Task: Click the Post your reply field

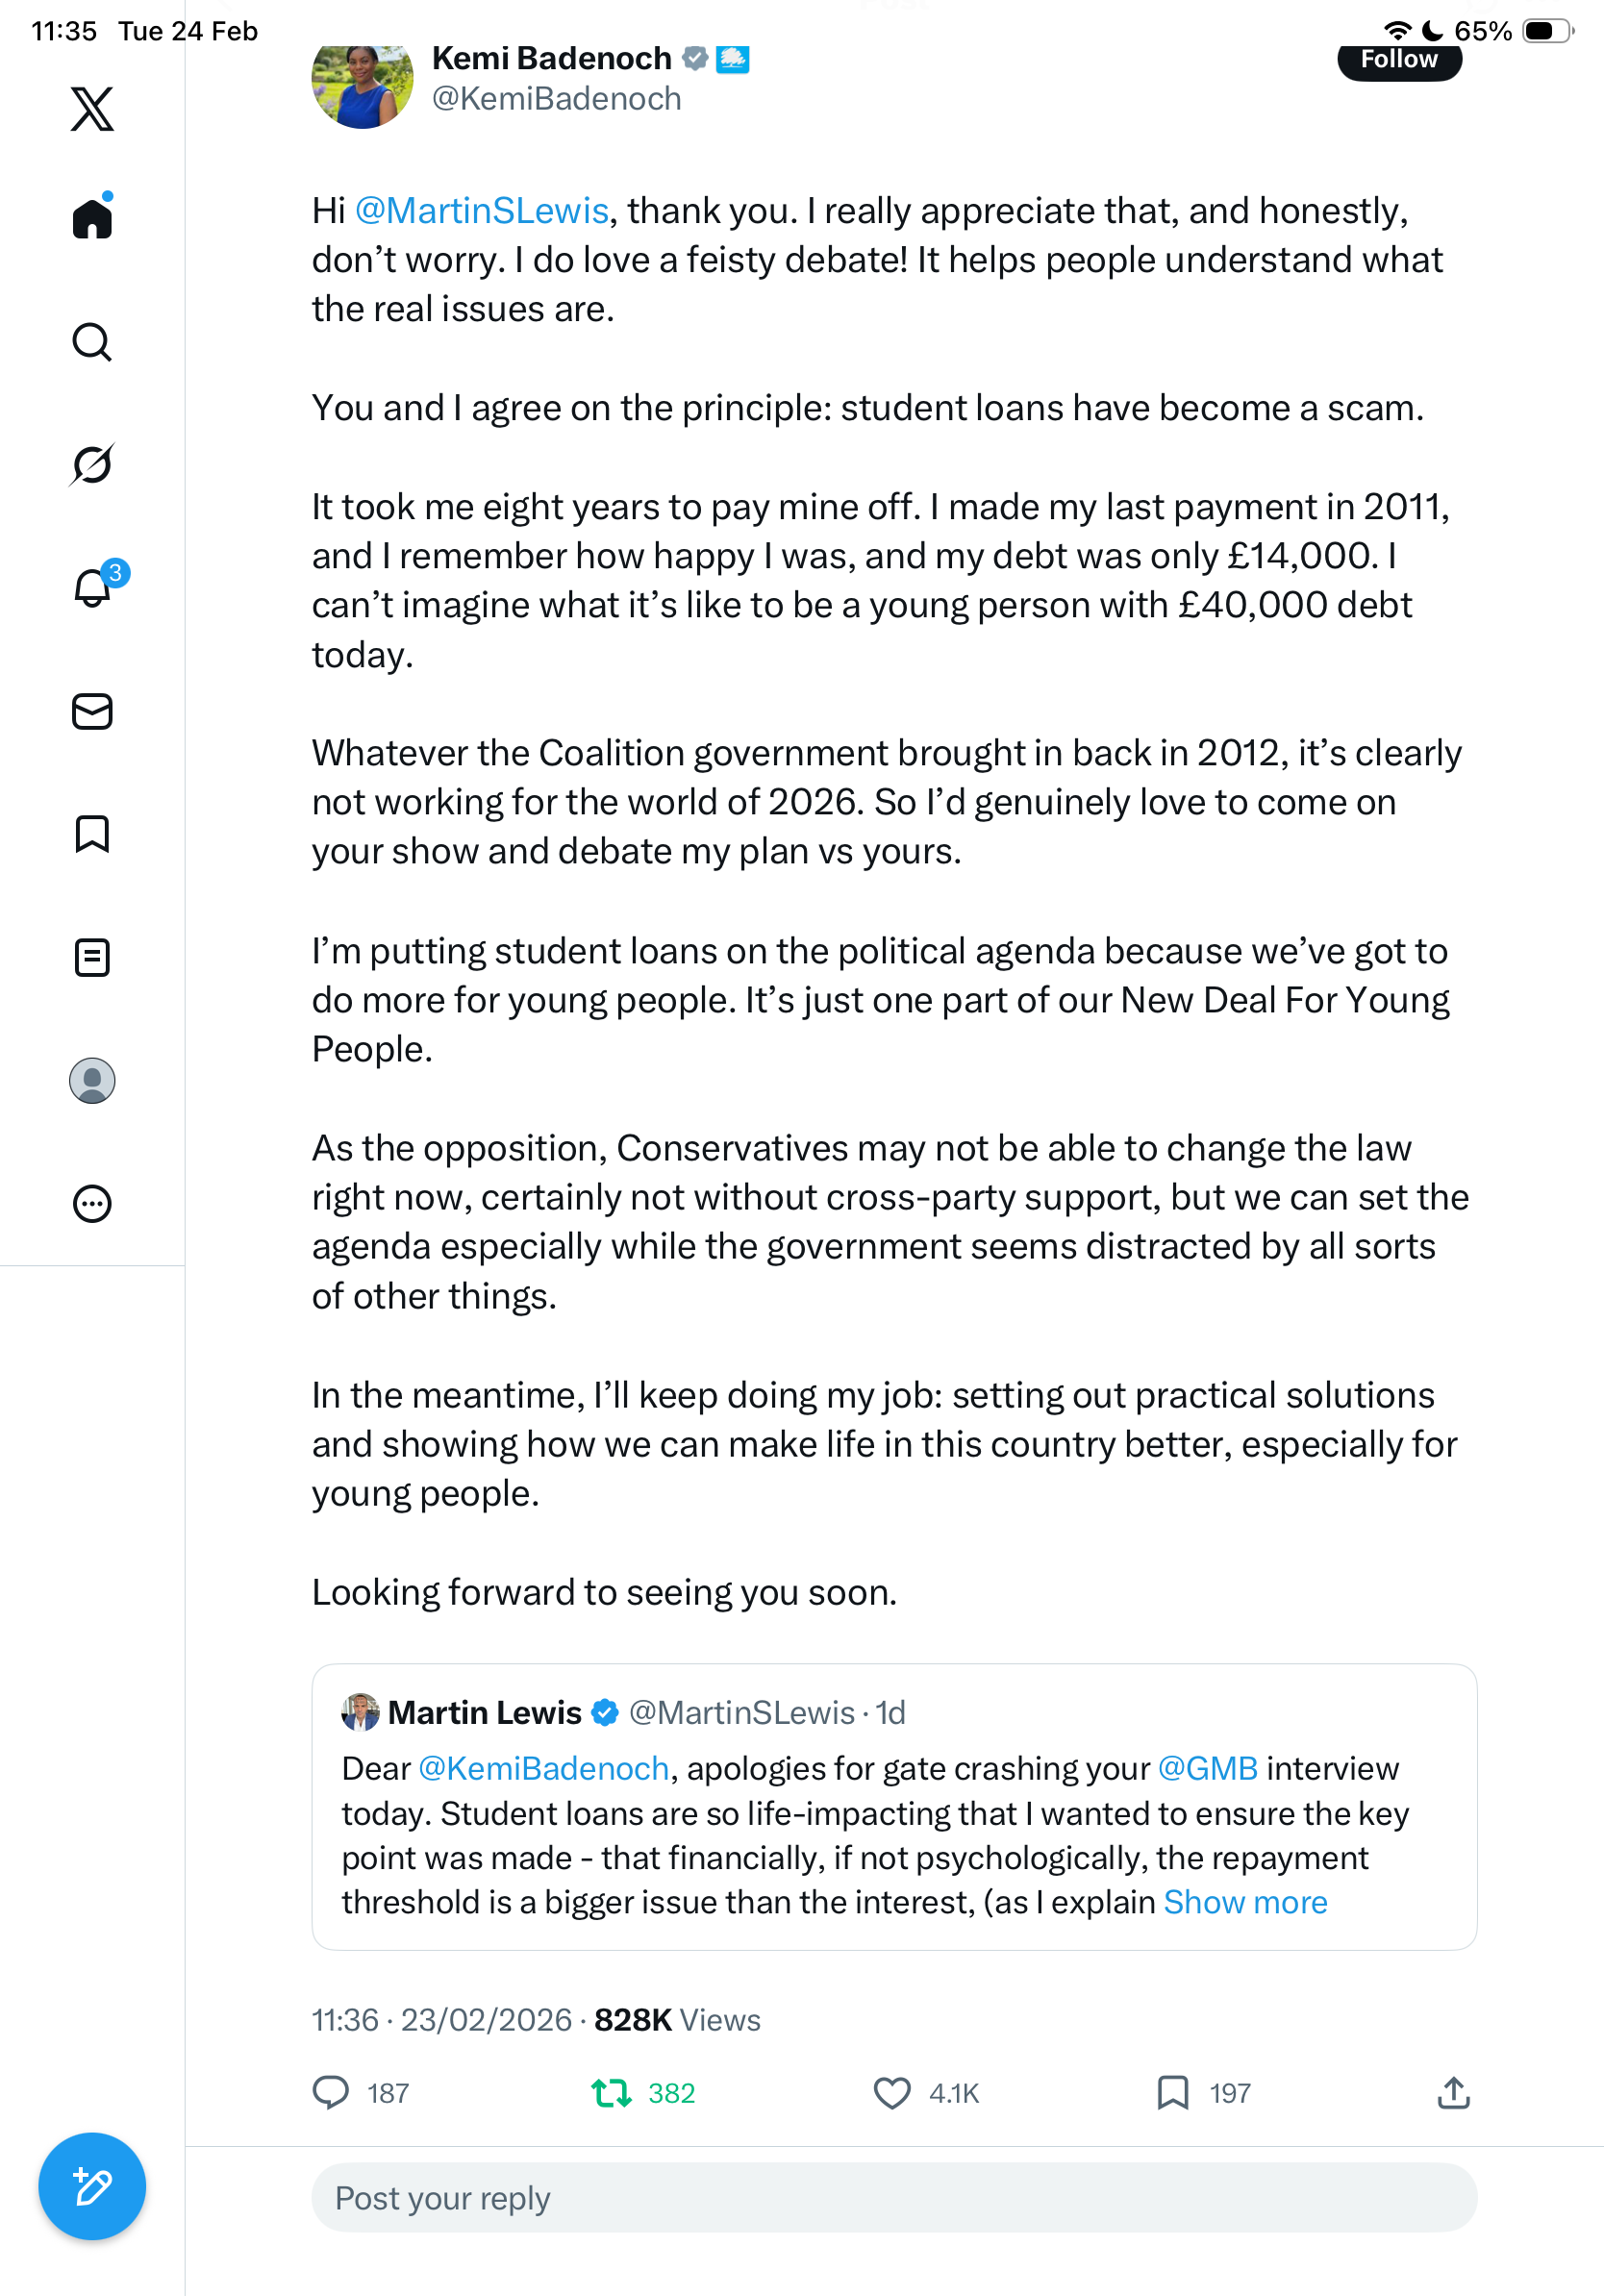Action: click(x=894, y=2198)
